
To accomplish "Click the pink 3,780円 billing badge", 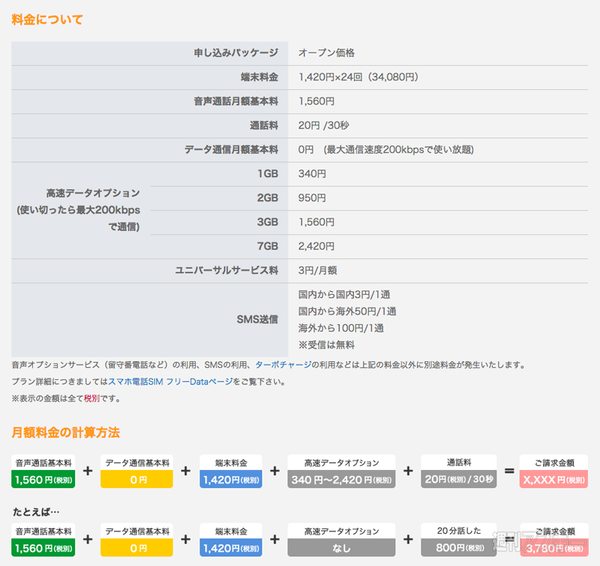I will 554,548.
